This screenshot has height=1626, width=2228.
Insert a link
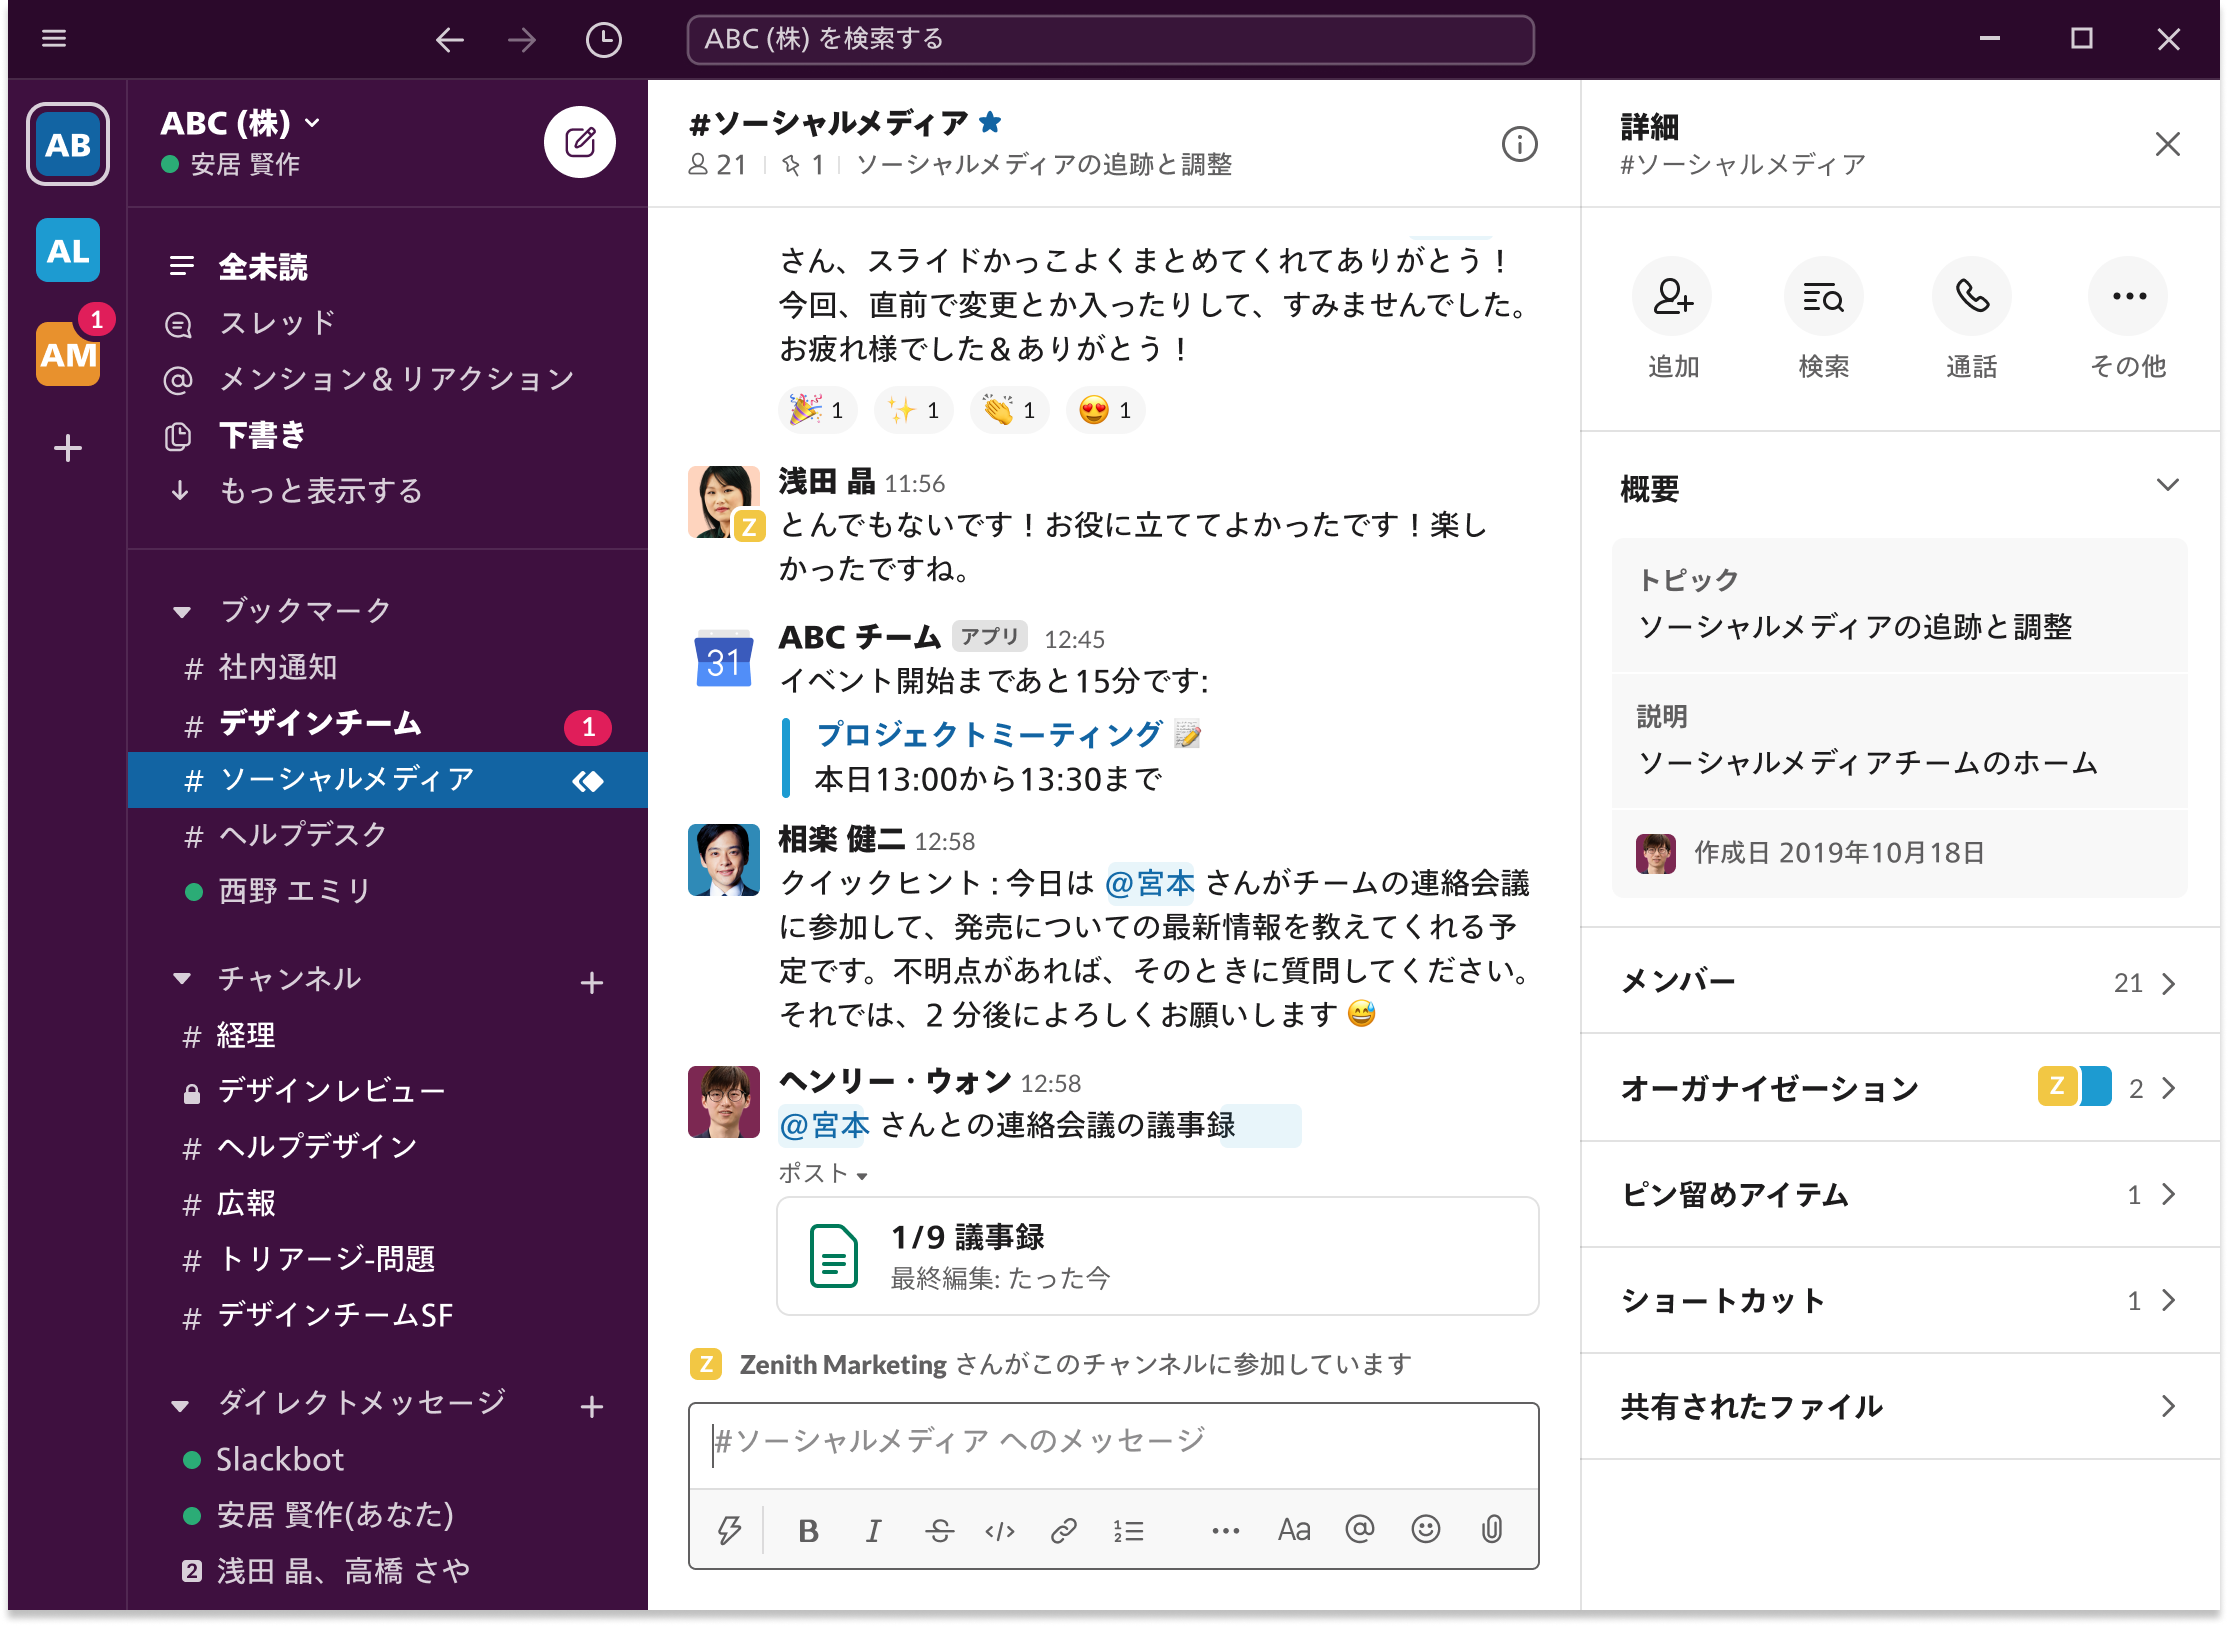(x=1063, y=1530)
